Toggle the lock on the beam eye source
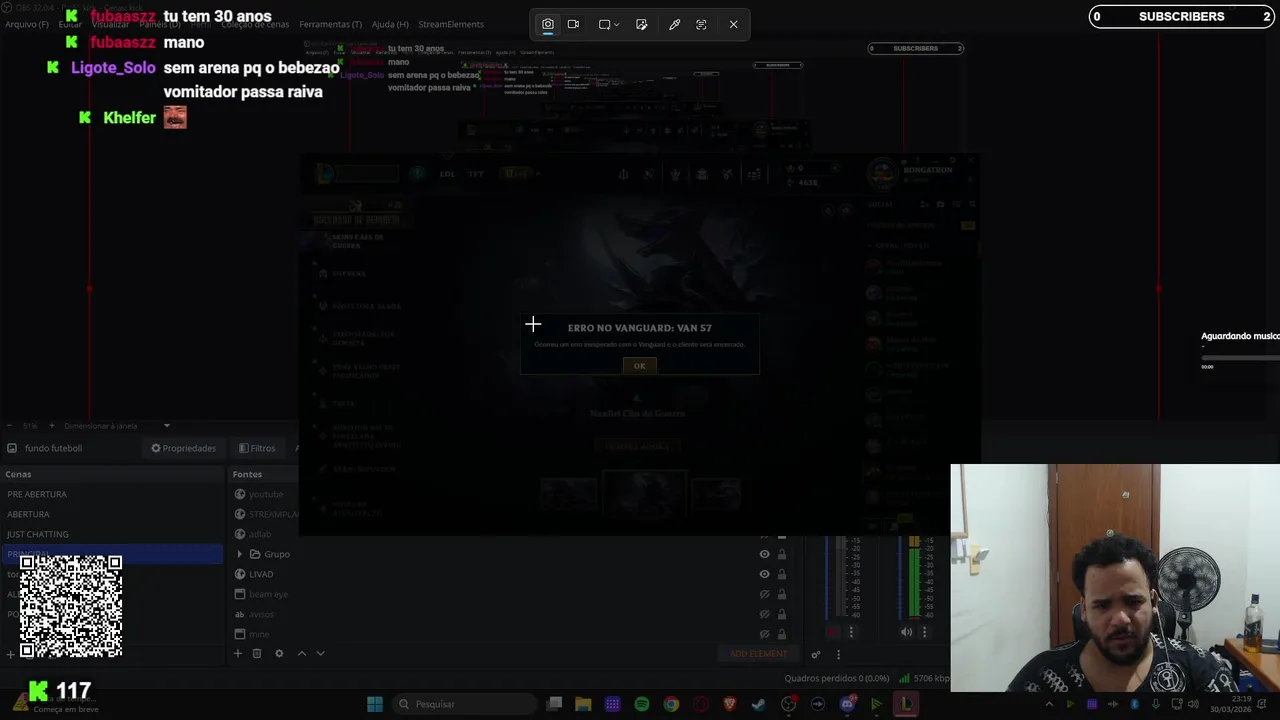Screen dimensions: 1280x720 click(782, 594)
